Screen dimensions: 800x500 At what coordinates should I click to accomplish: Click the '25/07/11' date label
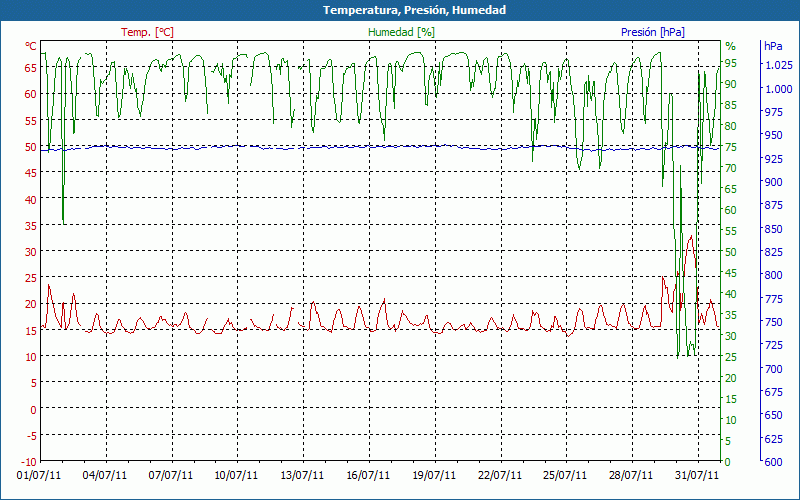click(565, 475)
